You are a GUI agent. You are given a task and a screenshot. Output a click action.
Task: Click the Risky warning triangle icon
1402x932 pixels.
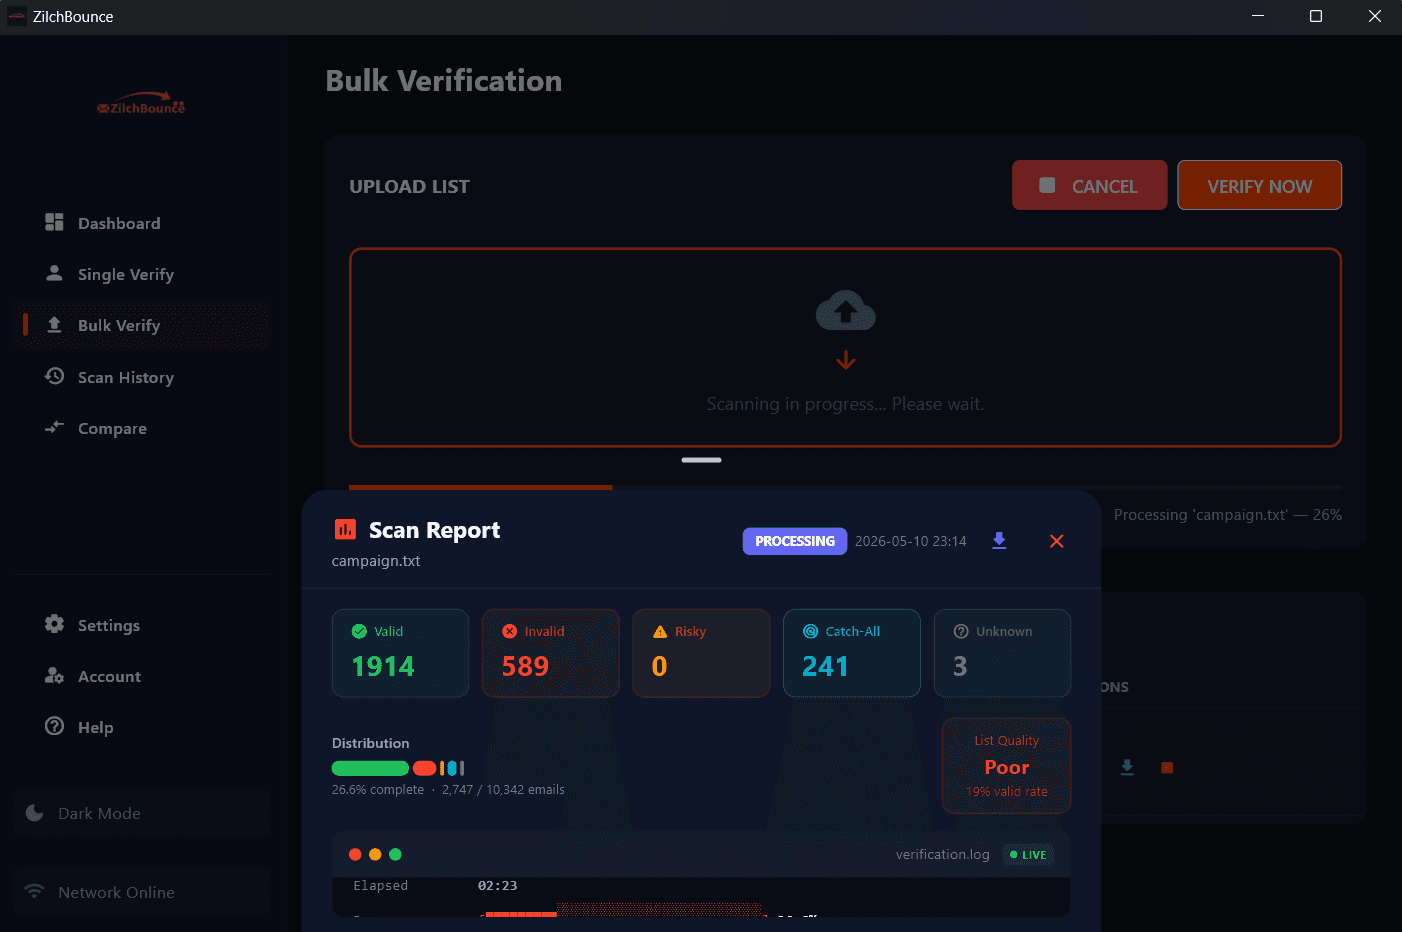pyautogui.click(x=660, y=631)
